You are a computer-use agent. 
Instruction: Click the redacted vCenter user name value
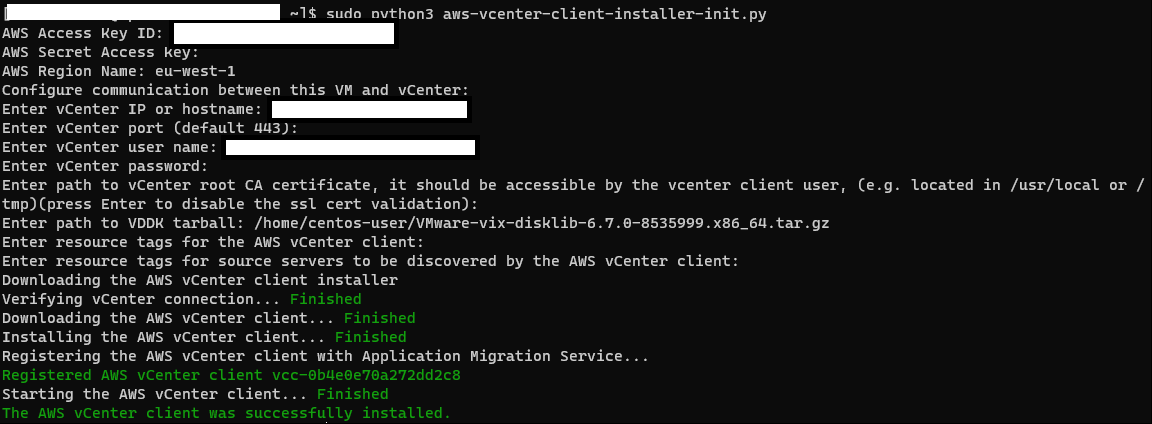pos(350,148)
